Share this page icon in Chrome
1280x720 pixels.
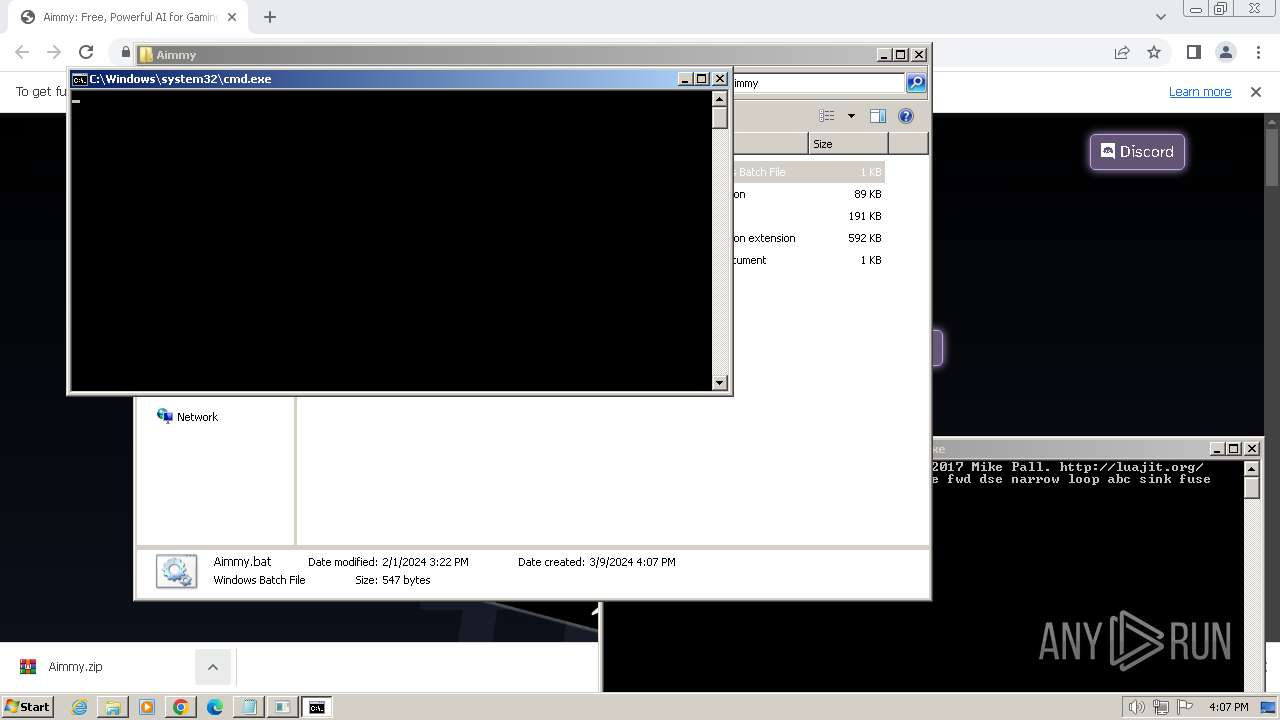(x=1122, y=52)
